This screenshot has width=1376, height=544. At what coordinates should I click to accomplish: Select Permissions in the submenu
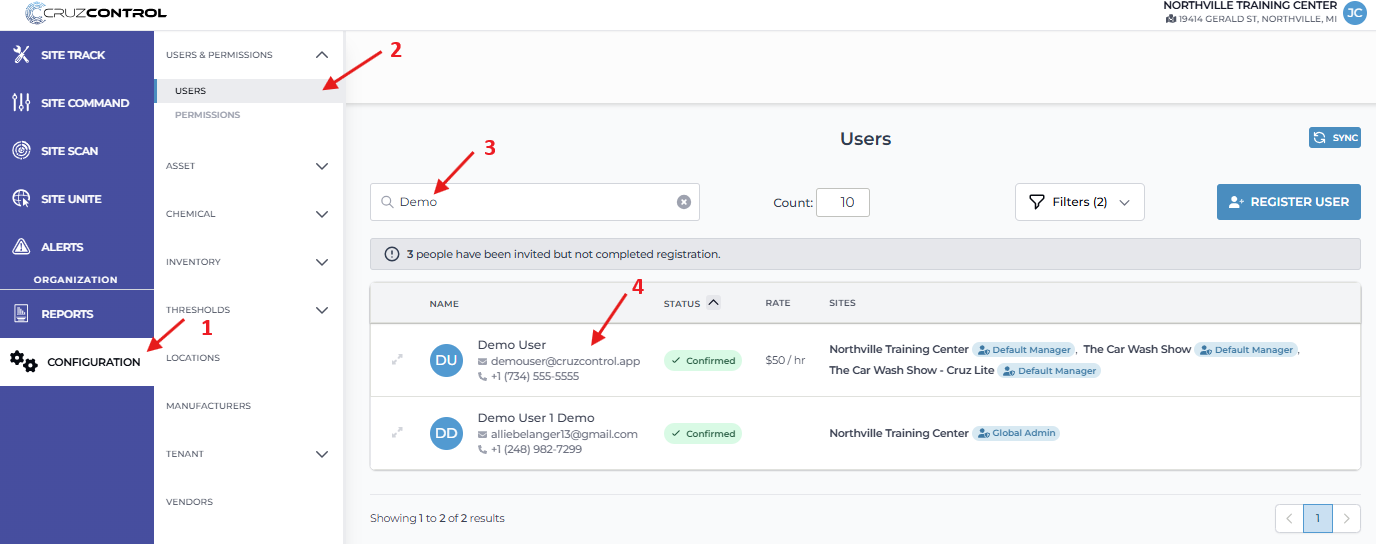tap(207, 115)
